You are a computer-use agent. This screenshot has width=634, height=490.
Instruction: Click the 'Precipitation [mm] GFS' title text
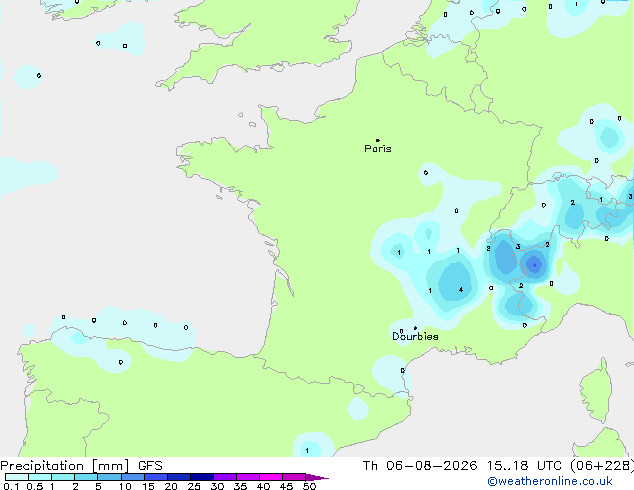[x=81, y=466]
